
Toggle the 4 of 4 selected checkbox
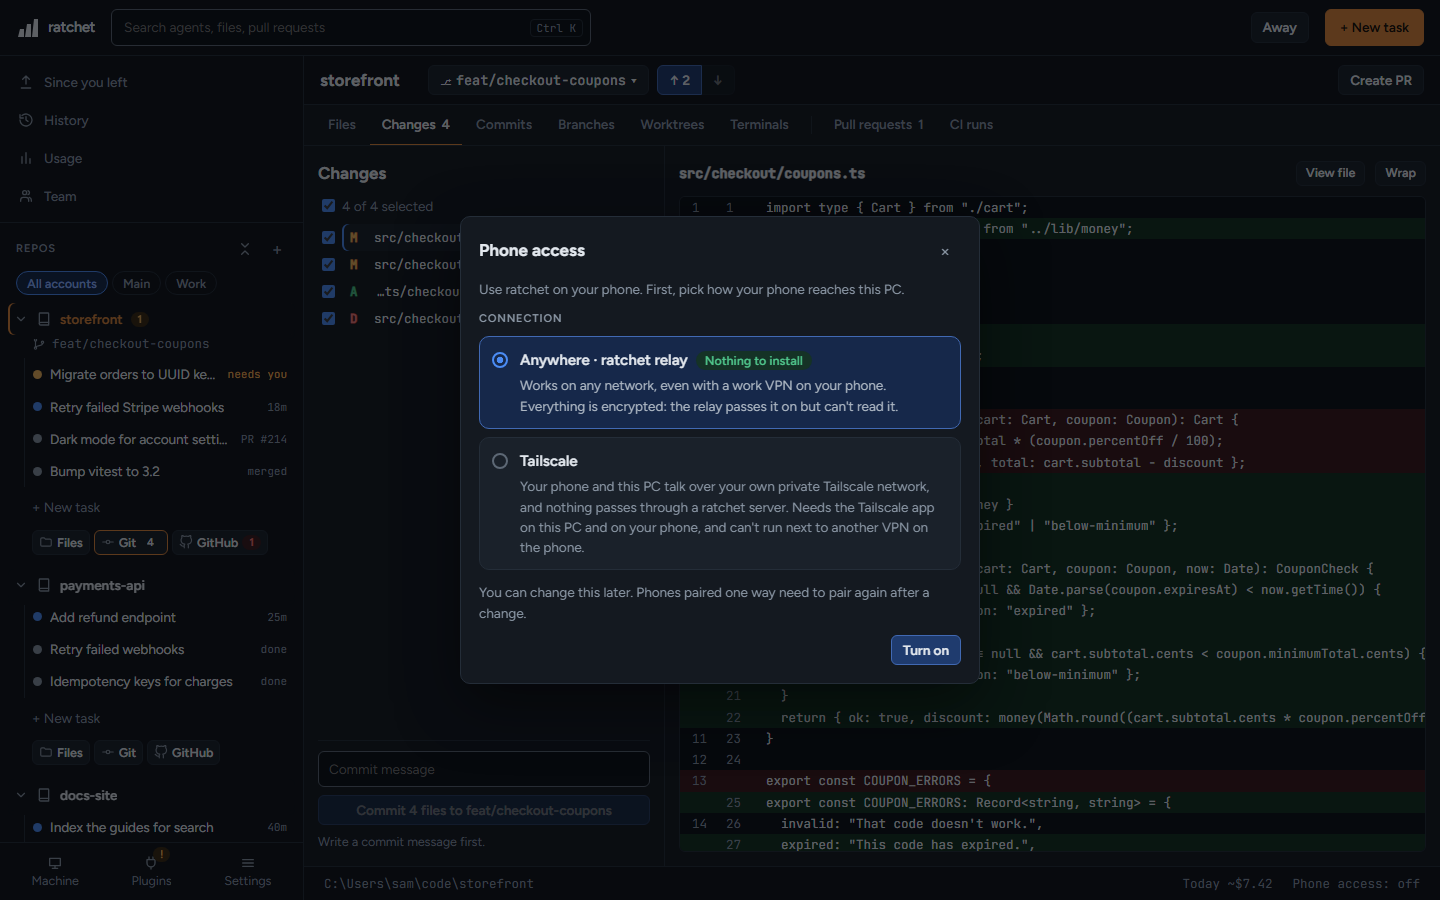(x=328, y=206)
